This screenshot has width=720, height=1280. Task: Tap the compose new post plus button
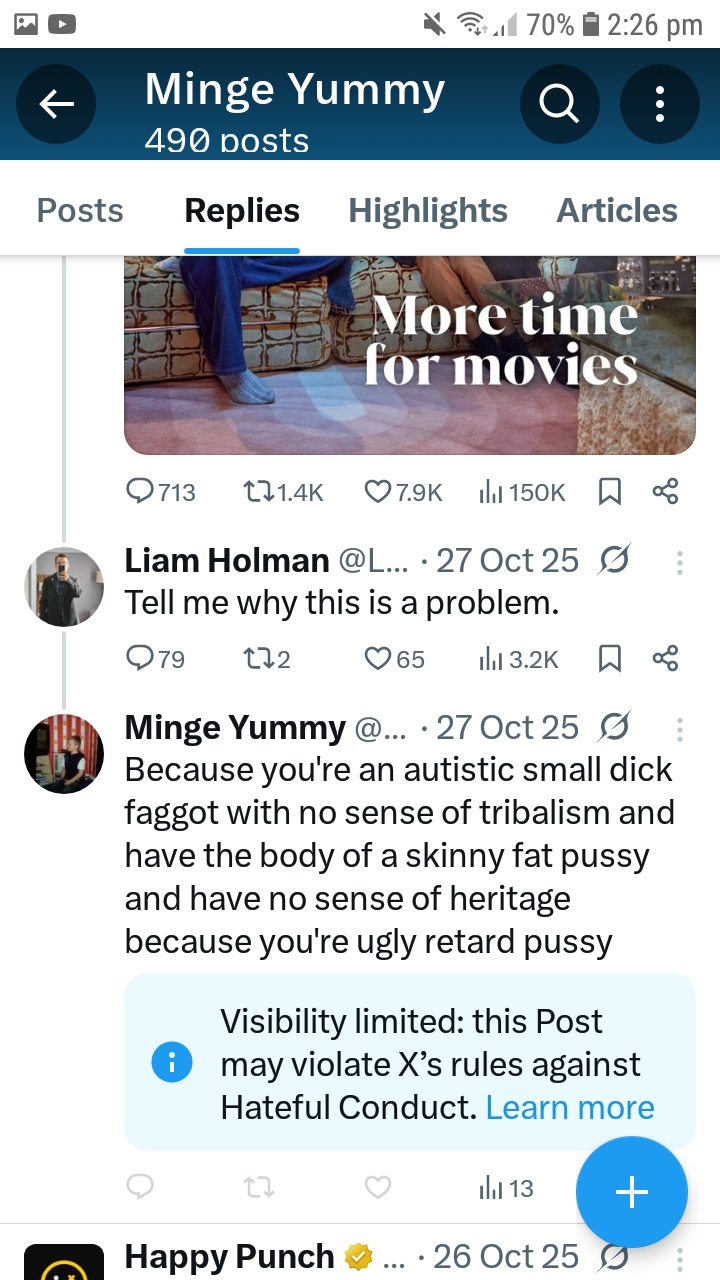631,1192
